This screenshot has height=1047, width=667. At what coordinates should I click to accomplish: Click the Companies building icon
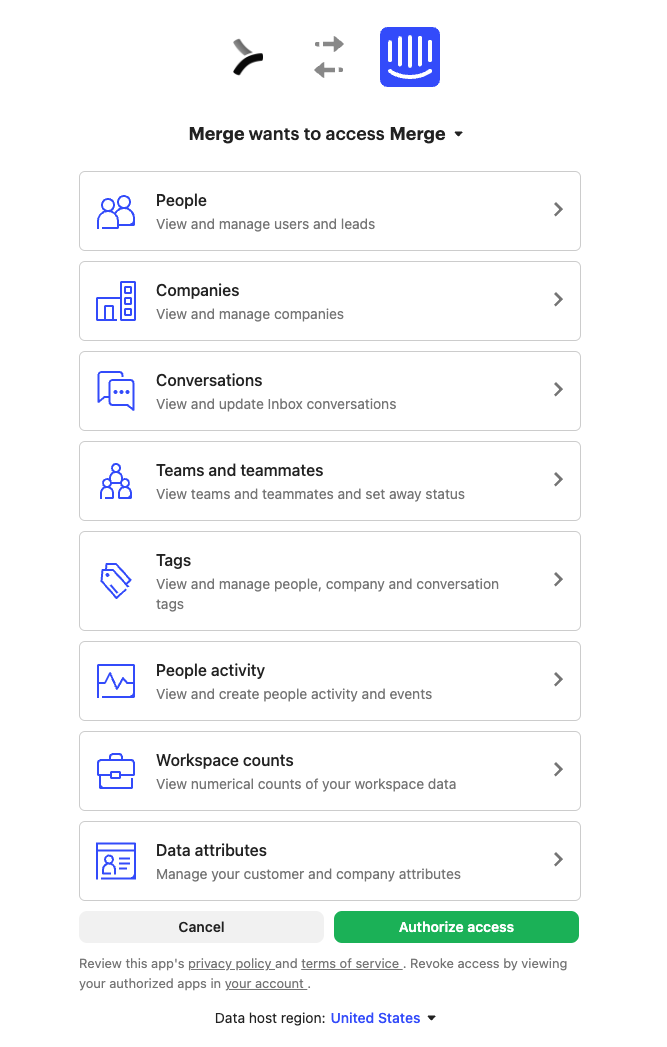coord(116,301)
